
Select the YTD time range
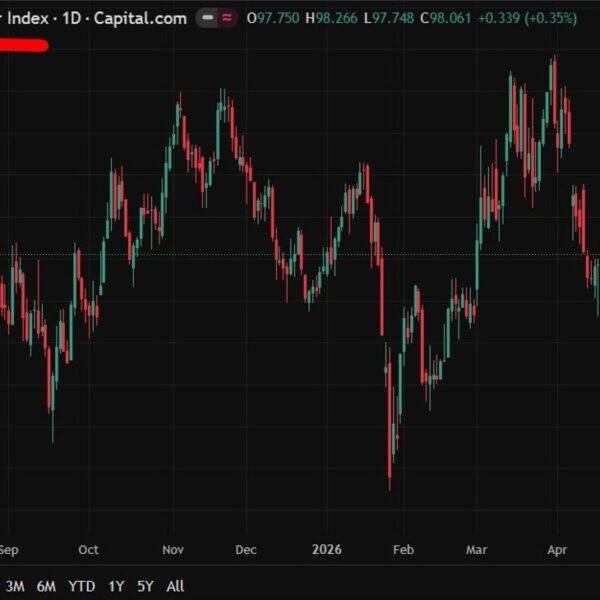click(x=82, y=586)
